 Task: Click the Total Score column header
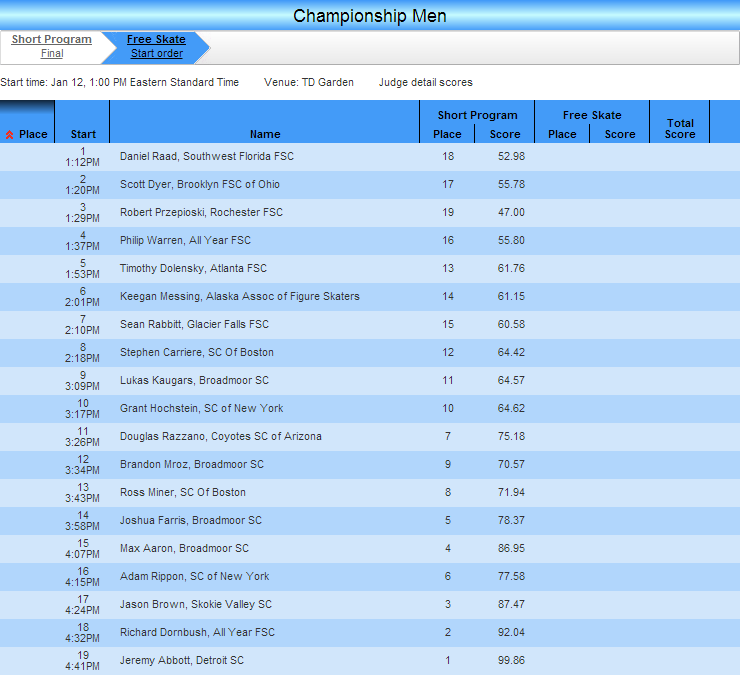coord(680,128)
